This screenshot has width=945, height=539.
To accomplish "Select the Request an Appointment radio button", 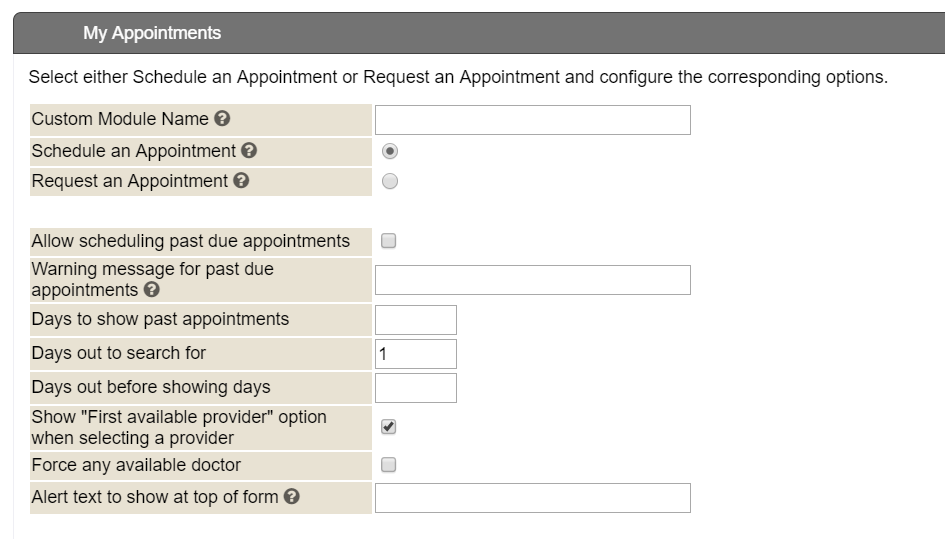I will (390, 182).
